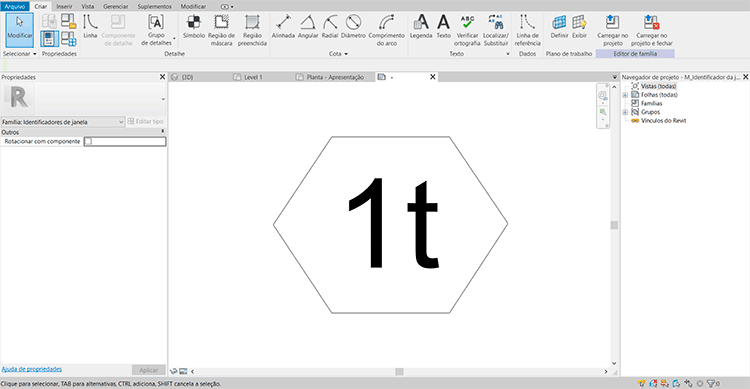750x389 pixels.
Task: Open Grupo de detalhes dropdown arrow
Action: click(174, 39)
